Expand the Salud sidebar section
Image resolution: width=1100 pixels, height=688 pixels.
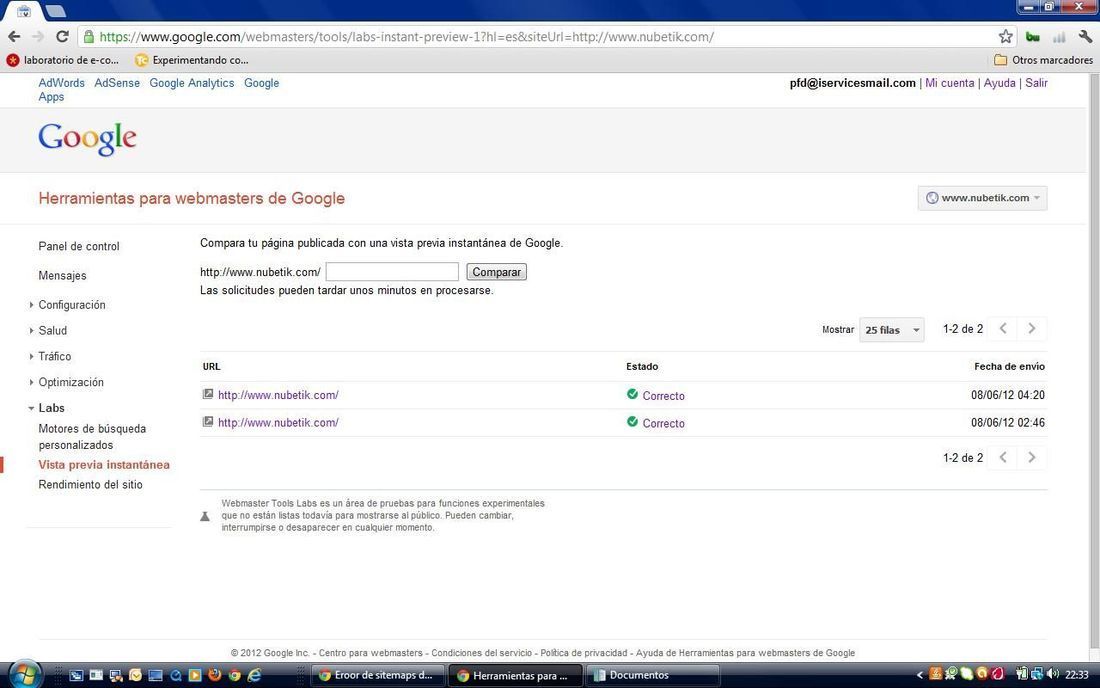tap(31, 330)
